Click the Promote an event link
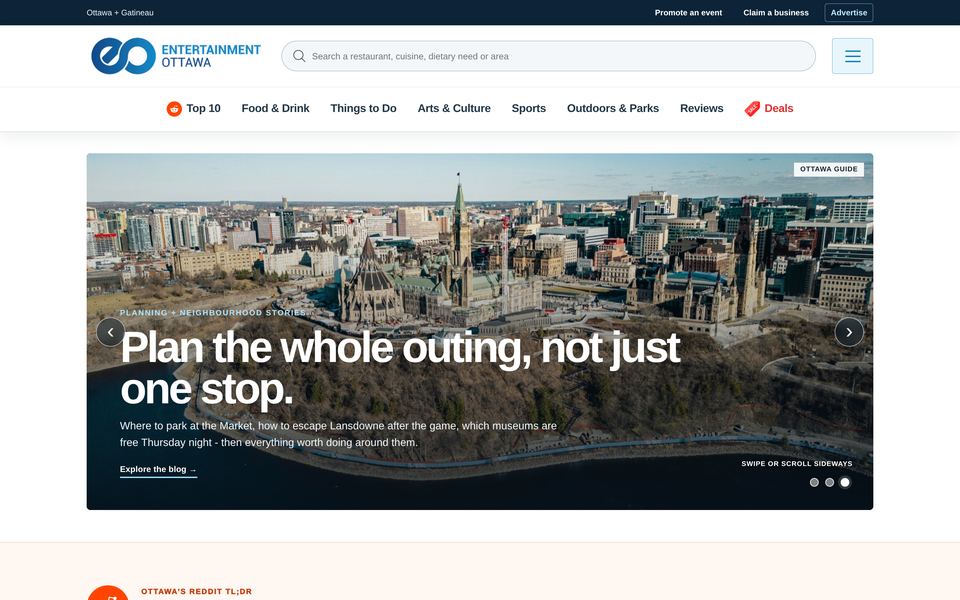This screenshot has width=960, height=600. pyautogui.click(x=688, y=12)
